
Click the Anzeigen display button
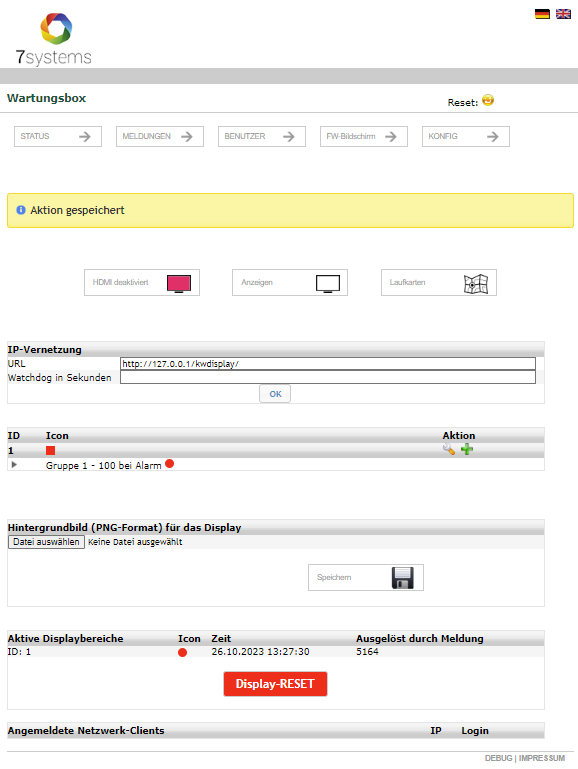tap(290, 282)
